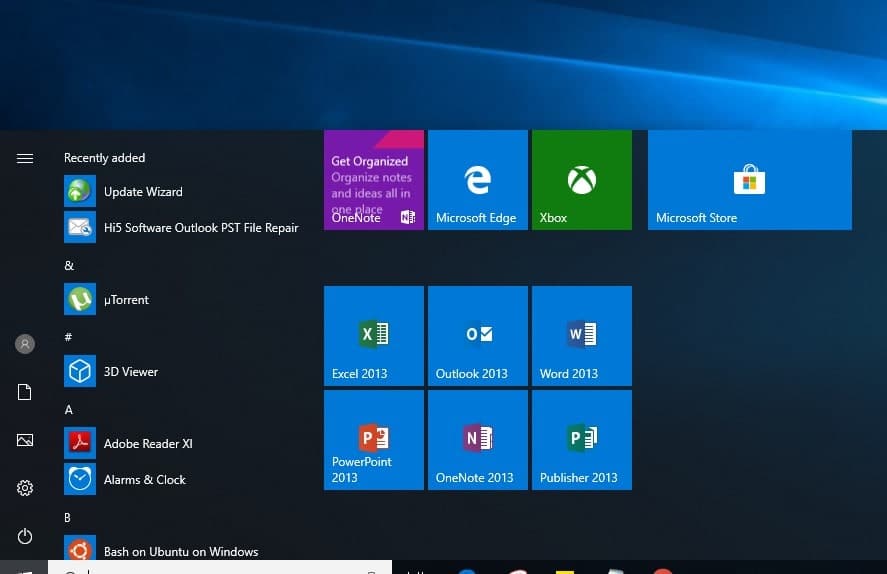Click the 'B' app list letter header
Screen dimensions: 887x574
(x=67, y=517)
